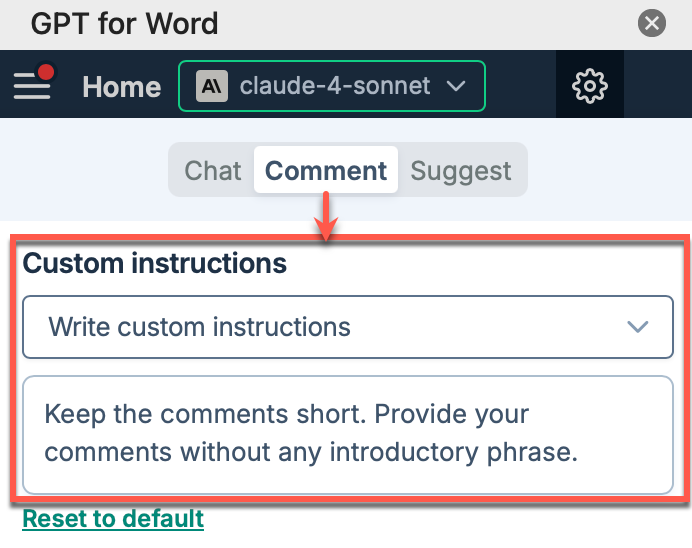The image size is (692, 548).
Task: Click the Home label in header
Action: 121,87
